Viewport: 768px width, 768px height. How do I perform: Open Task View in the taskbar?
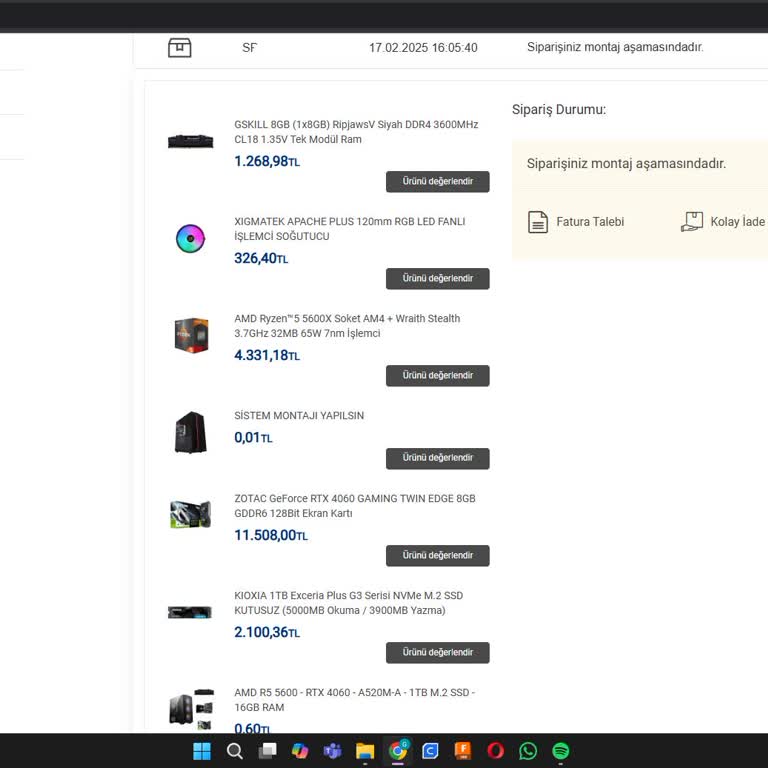(x=267, y=751)
